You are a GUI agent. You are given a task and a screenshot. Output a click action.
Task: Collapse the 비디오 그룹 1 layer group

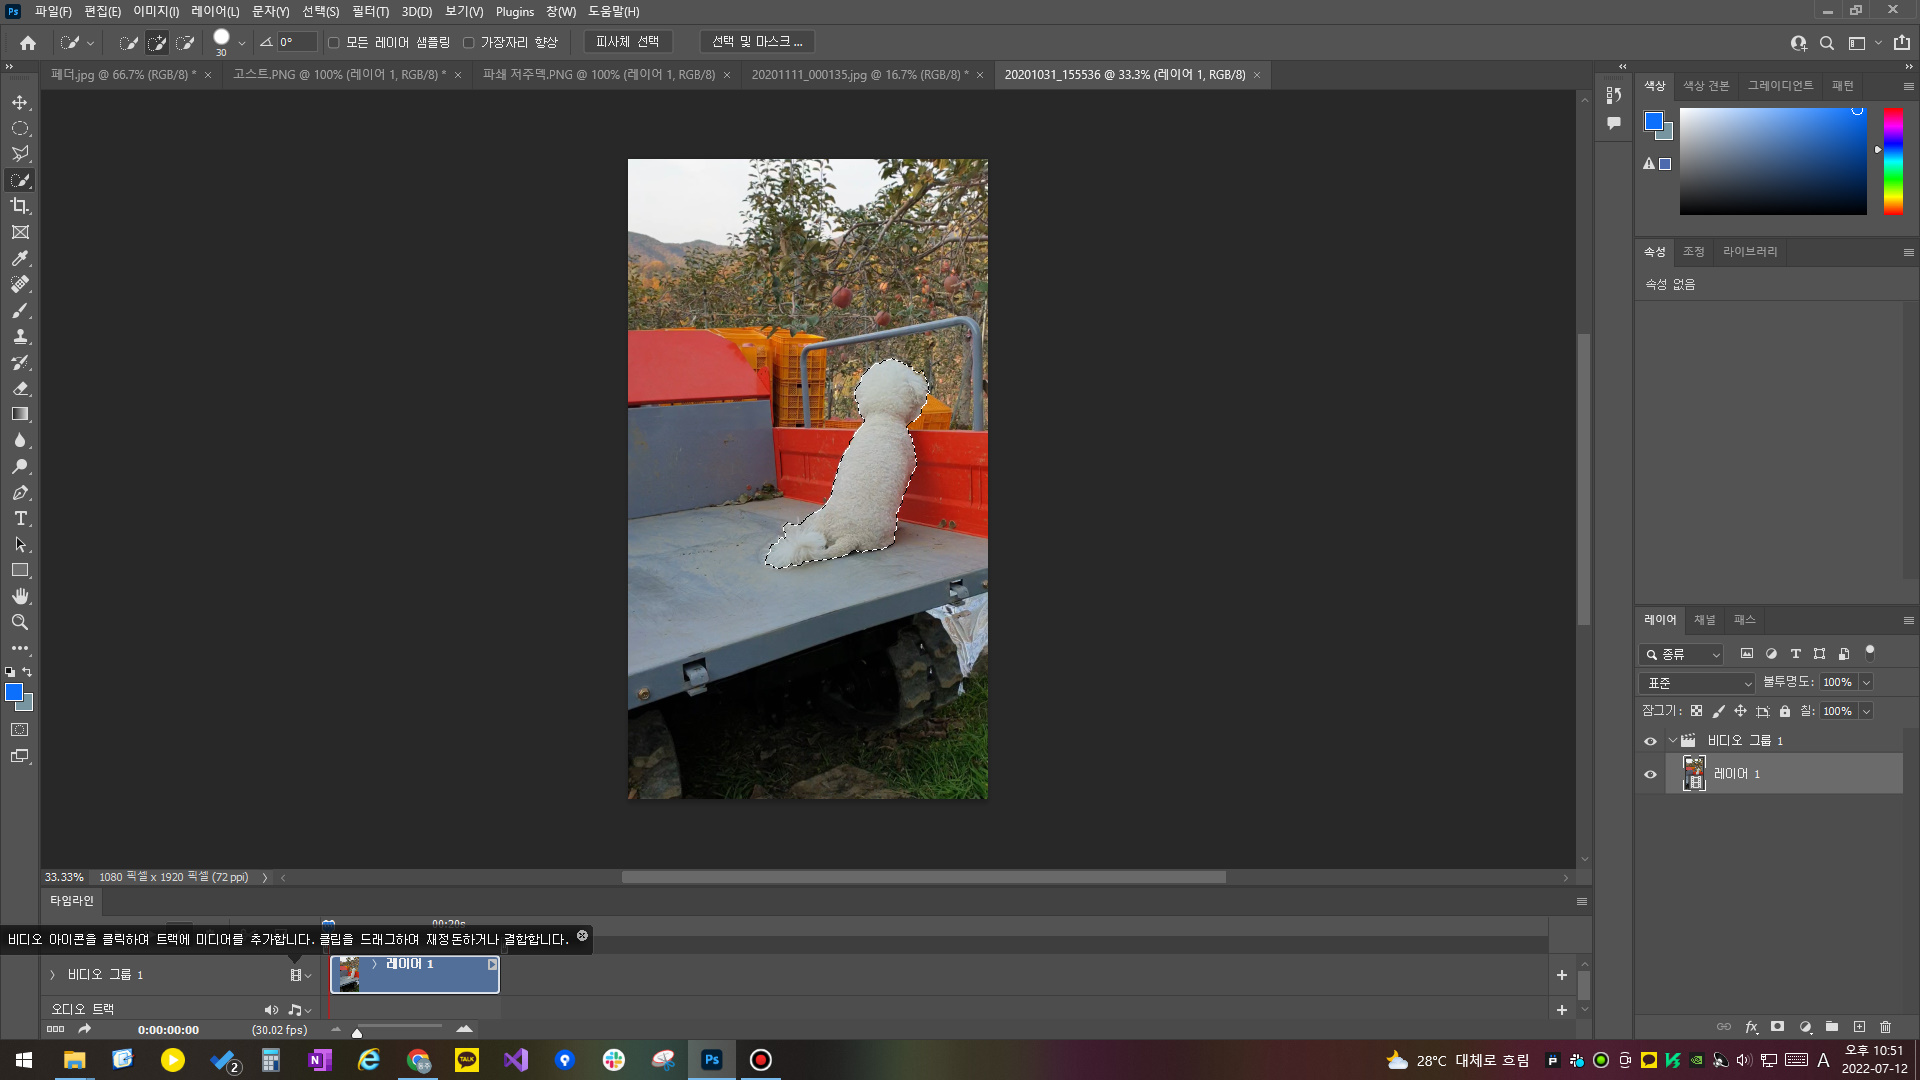pos(1672,741)
